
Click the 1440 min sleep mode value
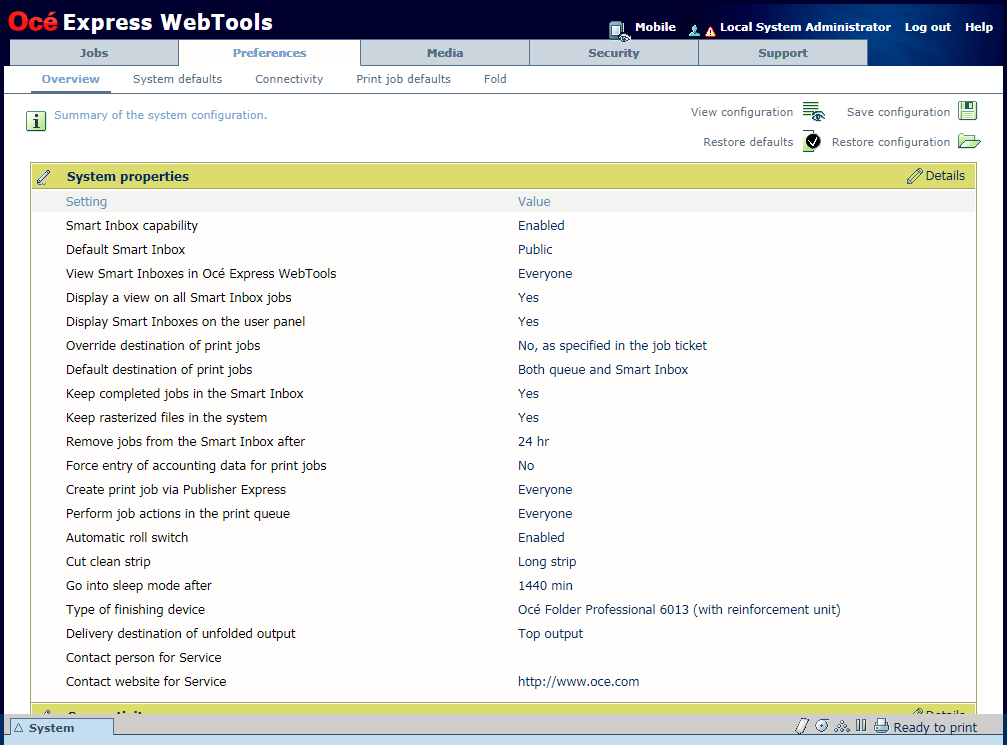coord(545,586)
